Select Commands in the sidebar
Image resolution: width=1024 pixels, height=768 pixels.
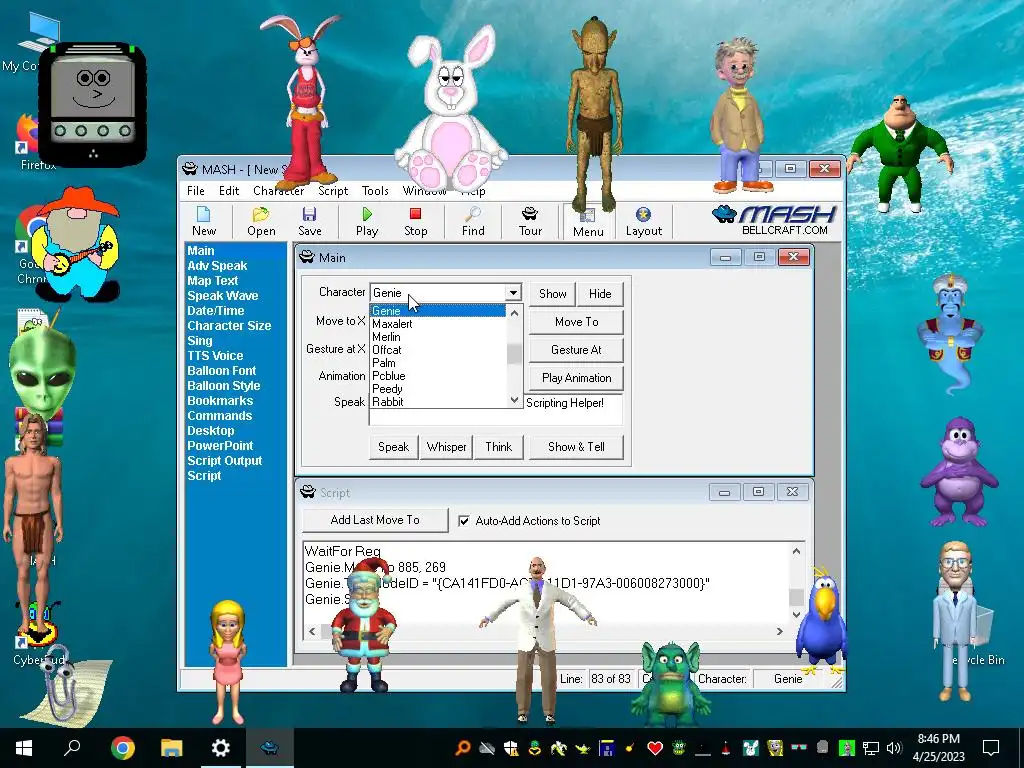coord(219,416)
